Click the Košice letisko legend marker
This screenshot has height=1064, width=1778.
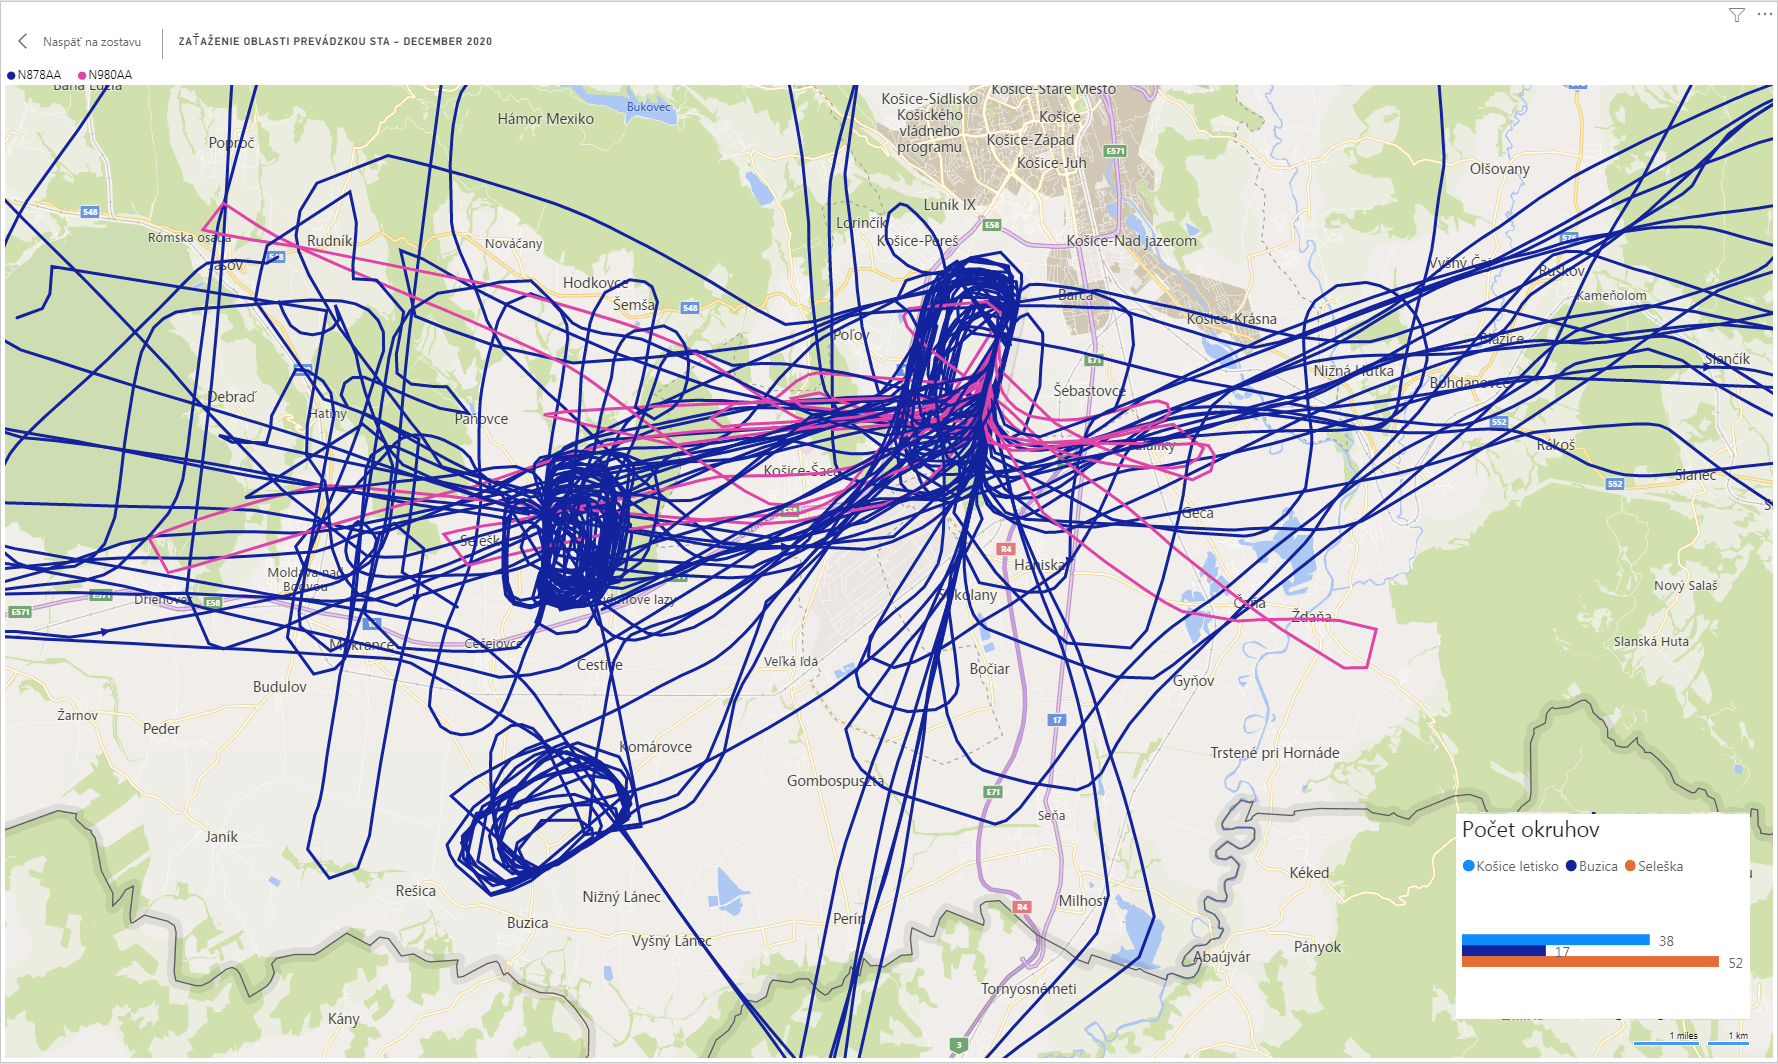click(1469, 866)
